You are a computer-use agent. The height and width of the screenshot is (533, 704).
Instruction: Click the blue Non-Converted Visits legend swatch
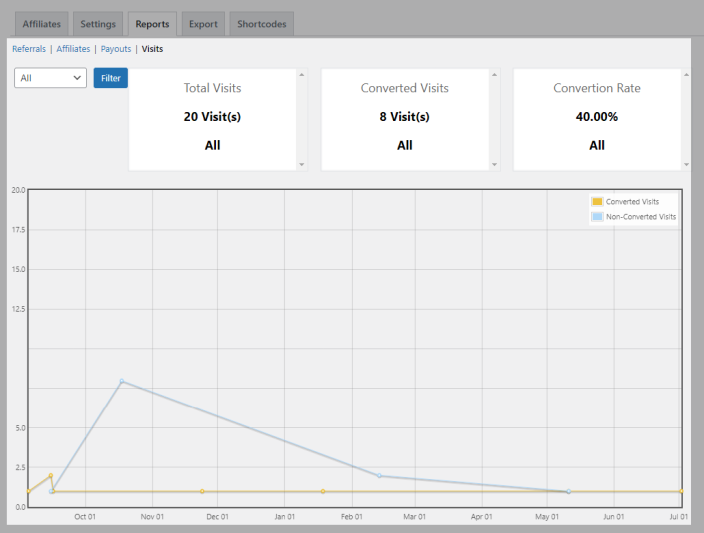click(597, 216)
